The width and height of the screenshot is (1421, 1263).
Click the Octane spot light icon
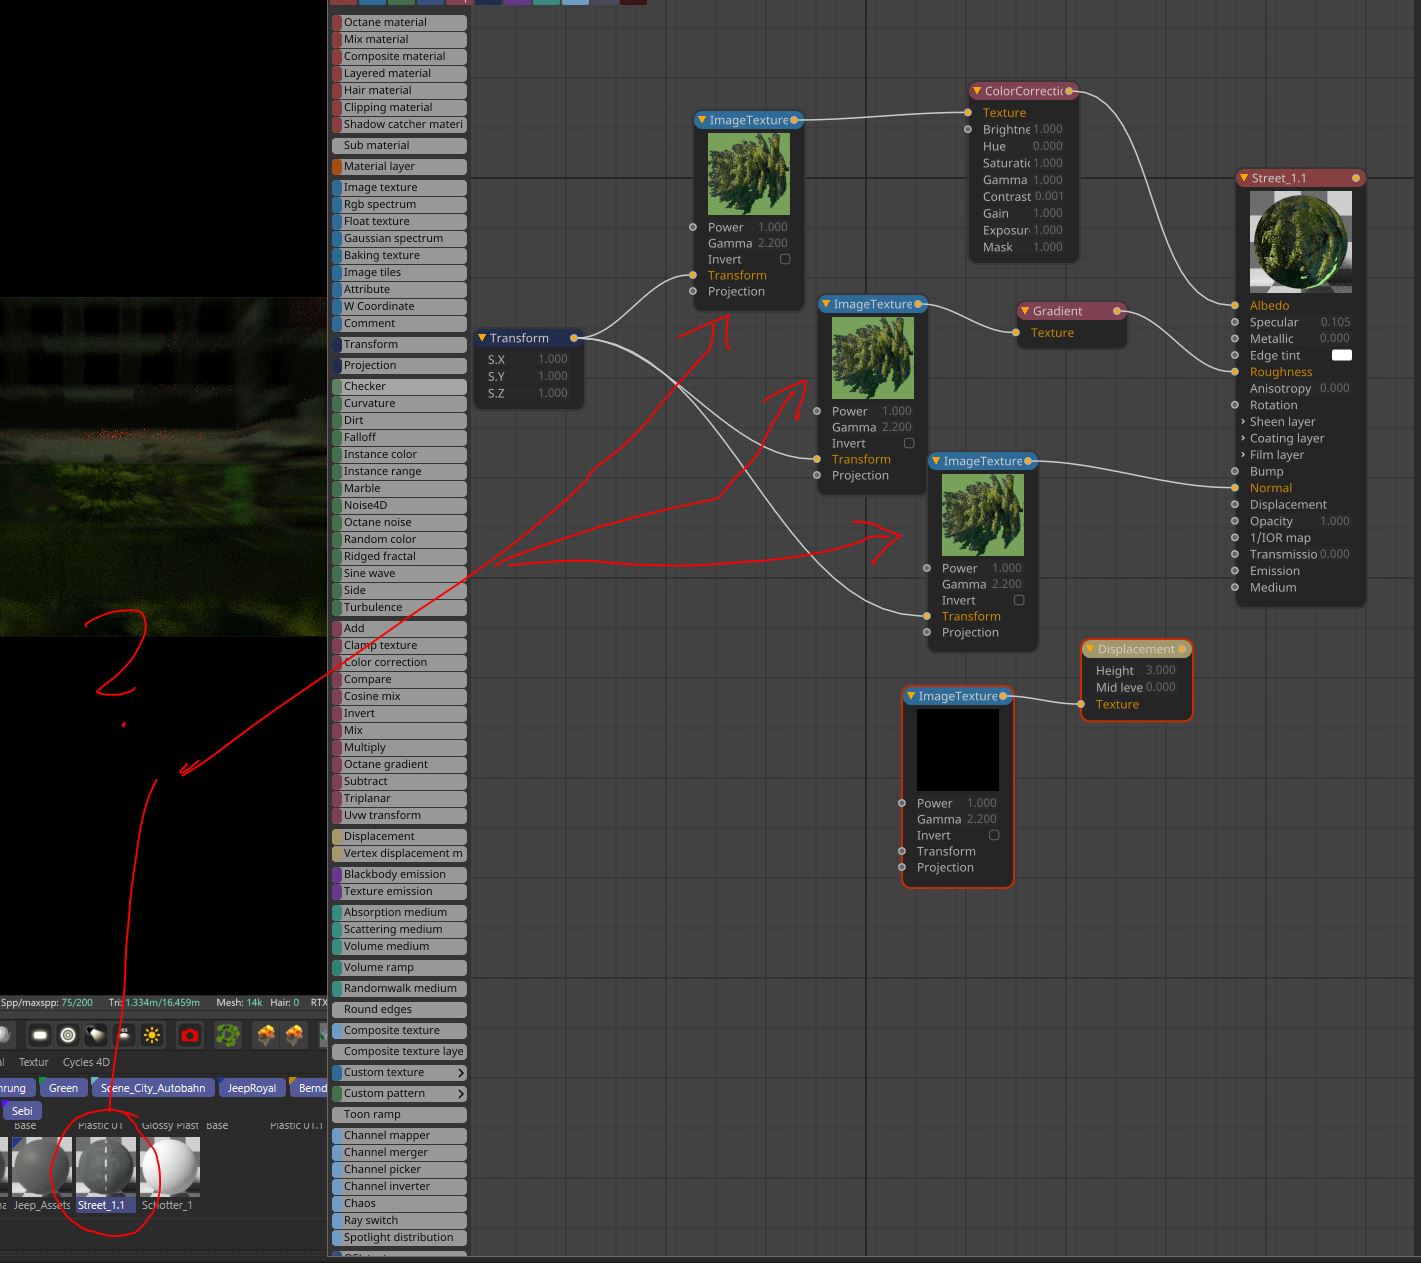pyautogui.click(x=96, y=1035)
